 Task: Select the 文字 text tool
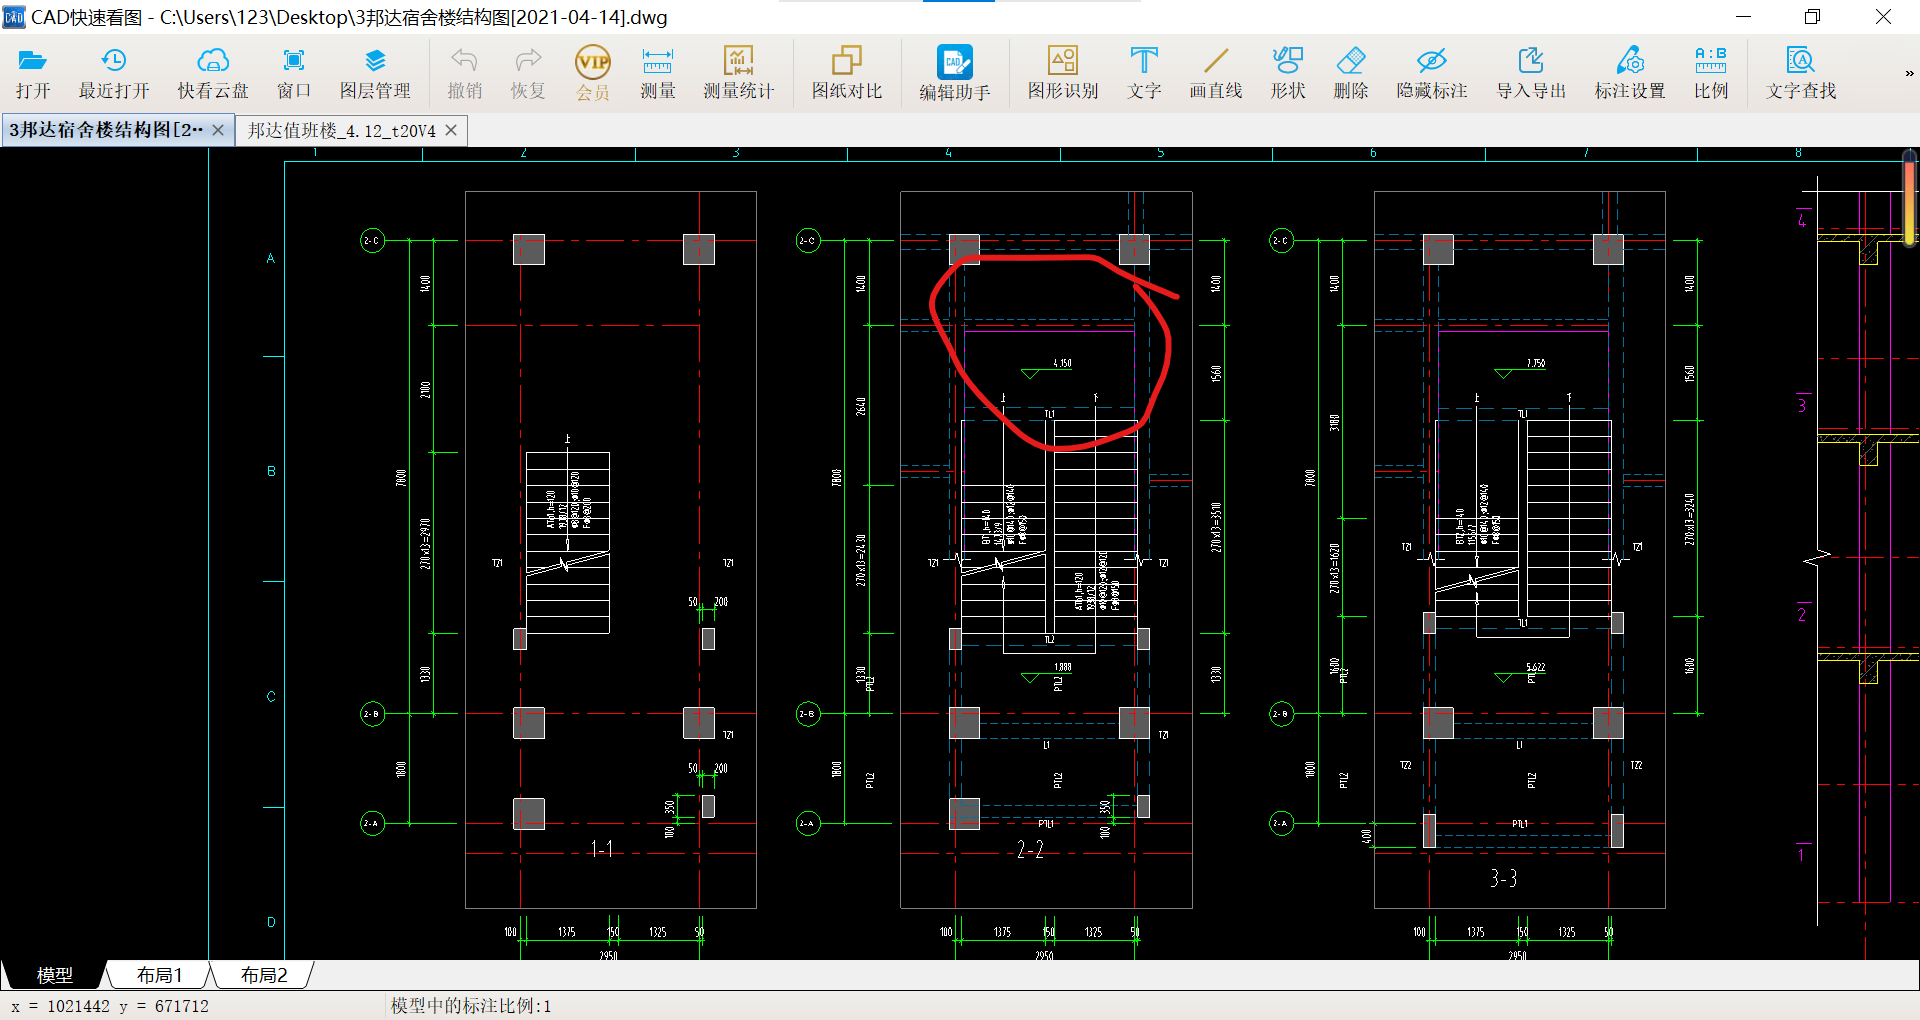tap(1144, 74)
